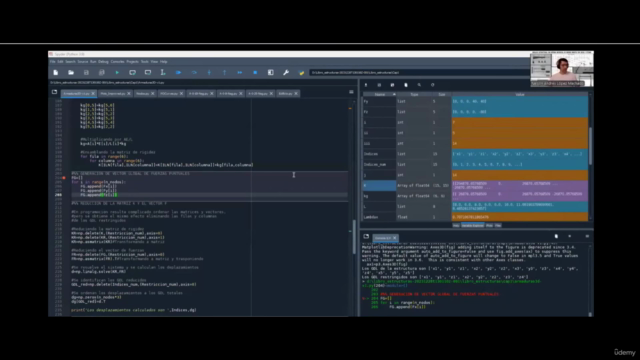Click the Open file folder icon
Viewport: 640px width, 360px height.
(71, 73)
